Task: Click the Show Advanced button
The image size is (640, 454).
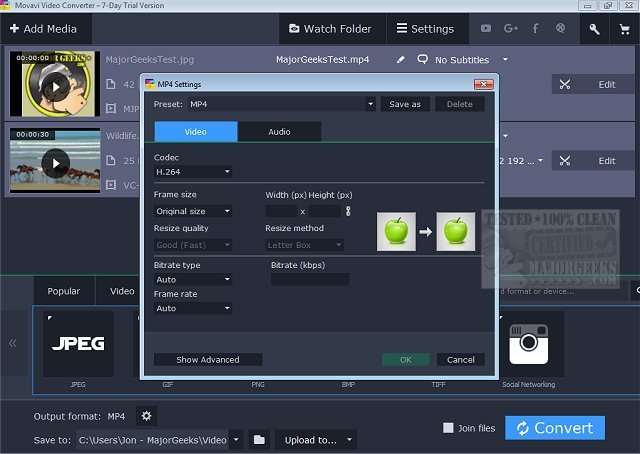Action: point(208,360)
